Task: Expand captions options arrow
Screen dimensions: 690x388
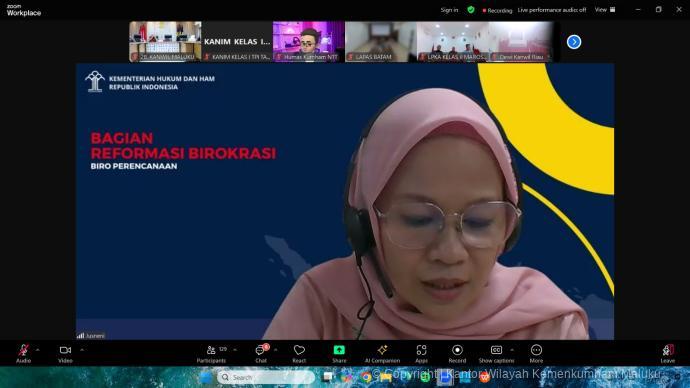Action: coord(512,350)
